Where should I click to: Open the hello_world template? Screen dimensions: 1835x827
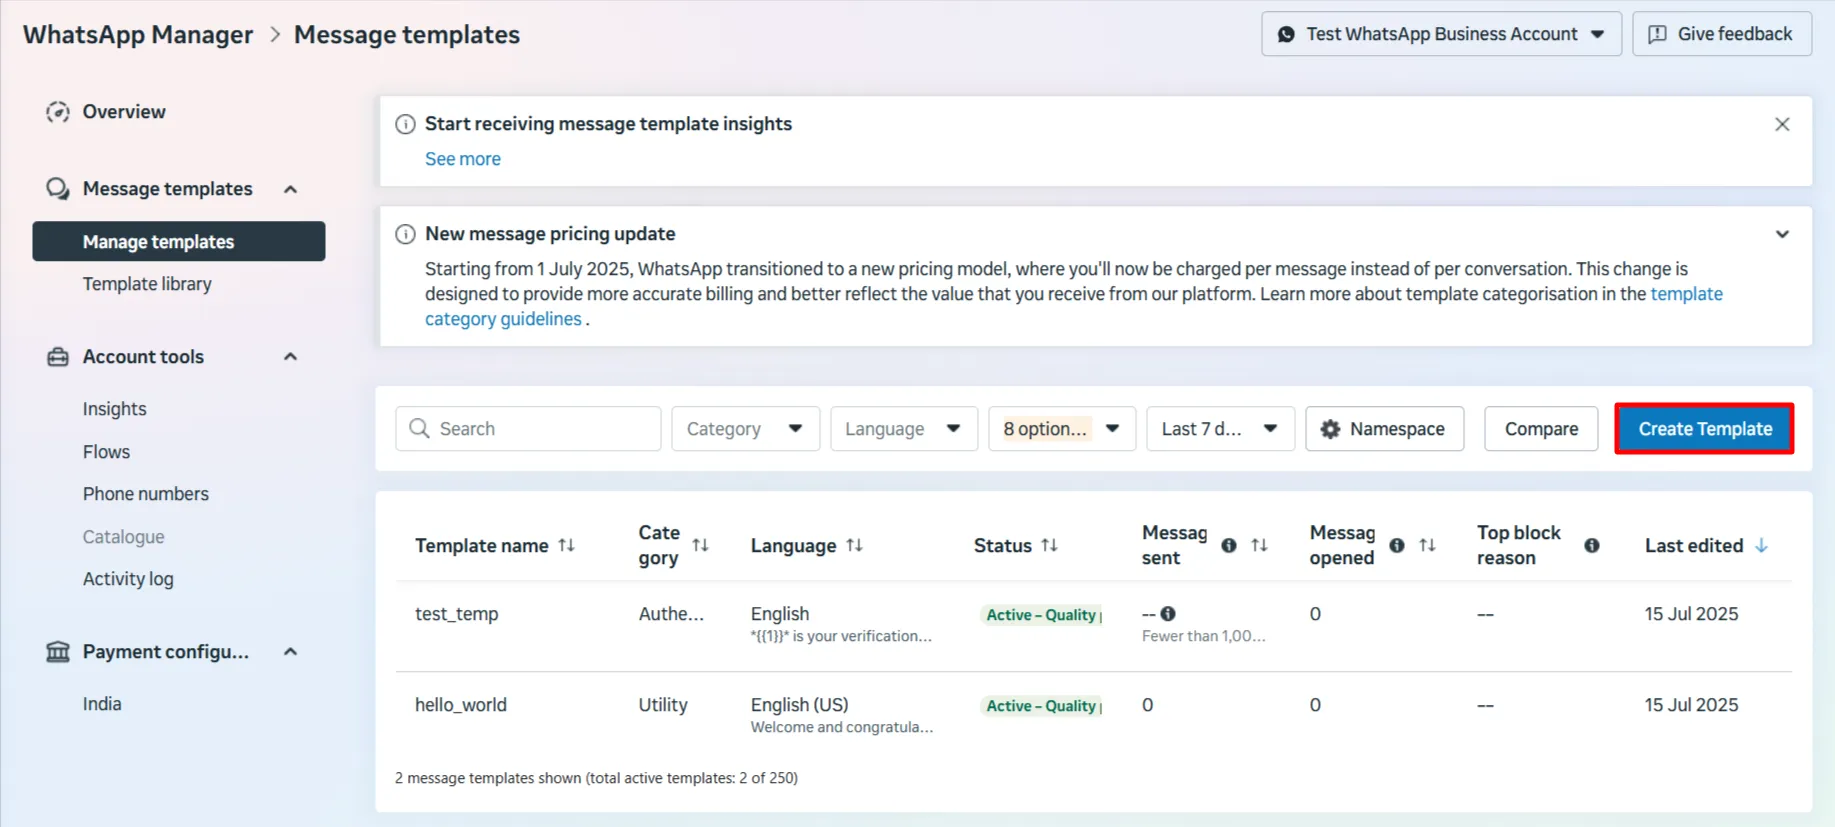click(x=461, y=705)
